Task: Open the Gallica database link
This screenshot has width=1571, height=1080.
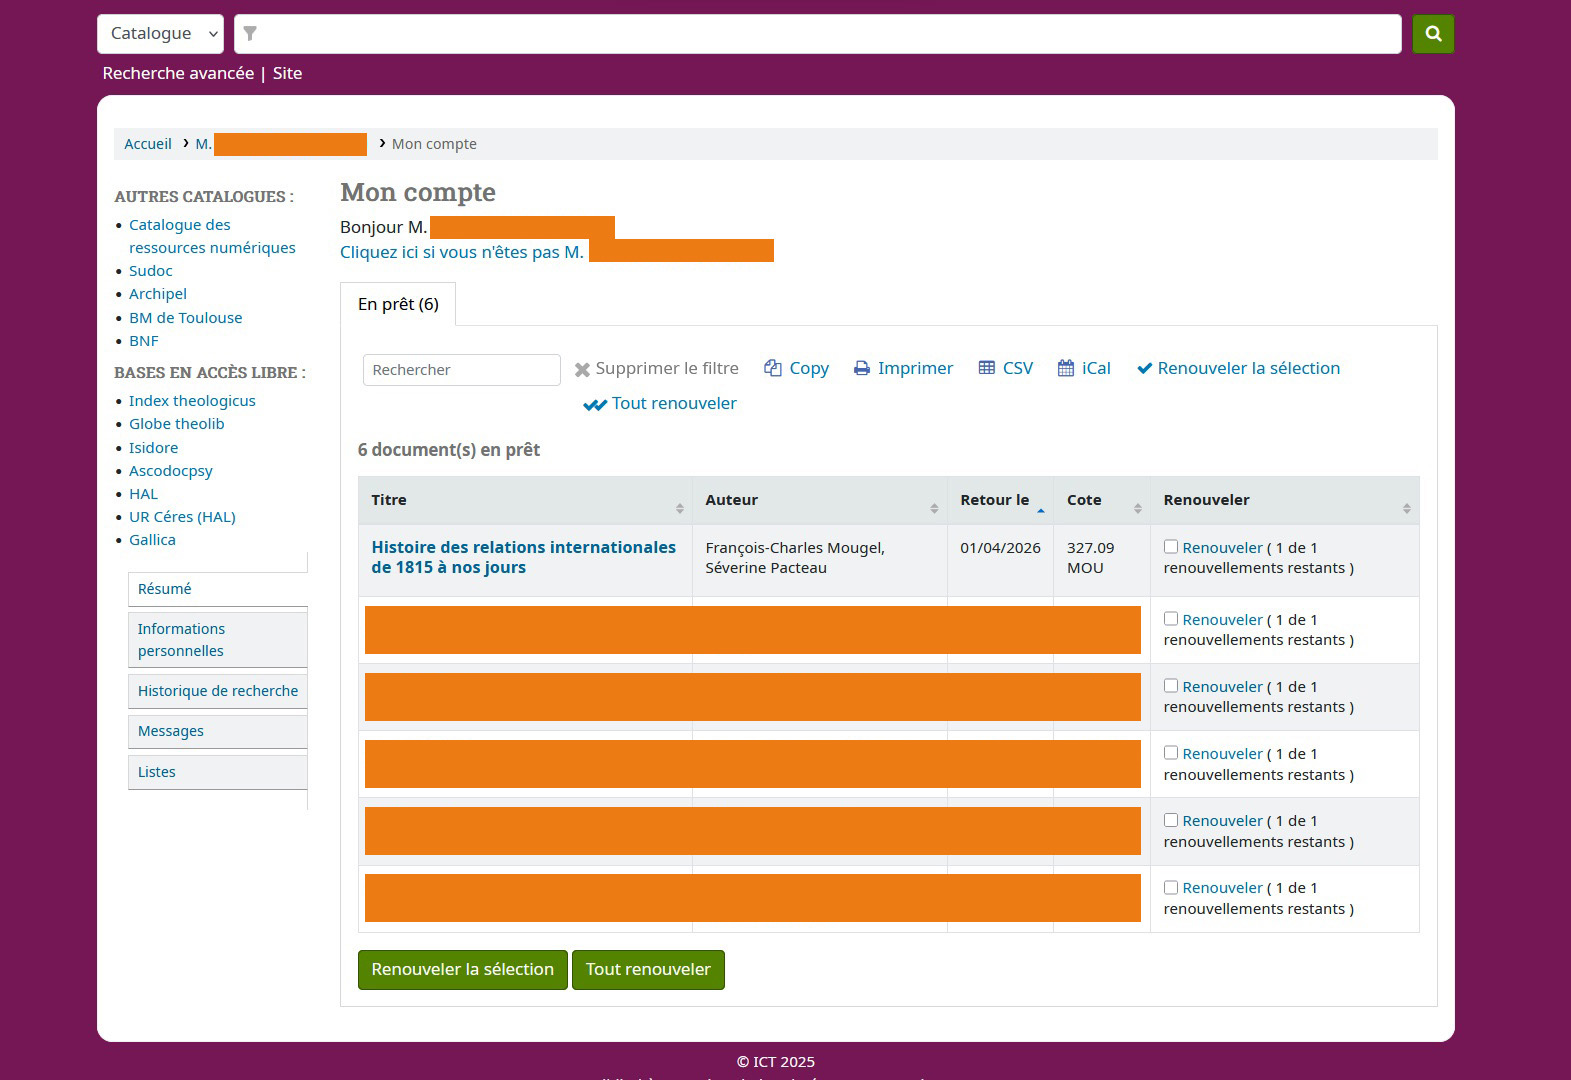Action: click(x=152, y=540)
